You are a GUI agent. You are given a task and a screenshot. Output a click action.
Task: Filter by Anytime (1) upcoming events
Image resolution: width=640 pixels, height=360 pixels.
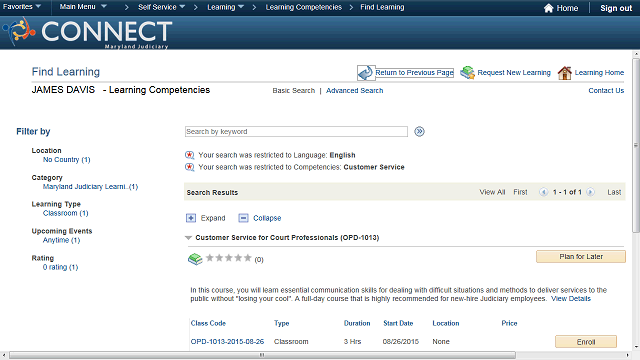click(61, 240)
